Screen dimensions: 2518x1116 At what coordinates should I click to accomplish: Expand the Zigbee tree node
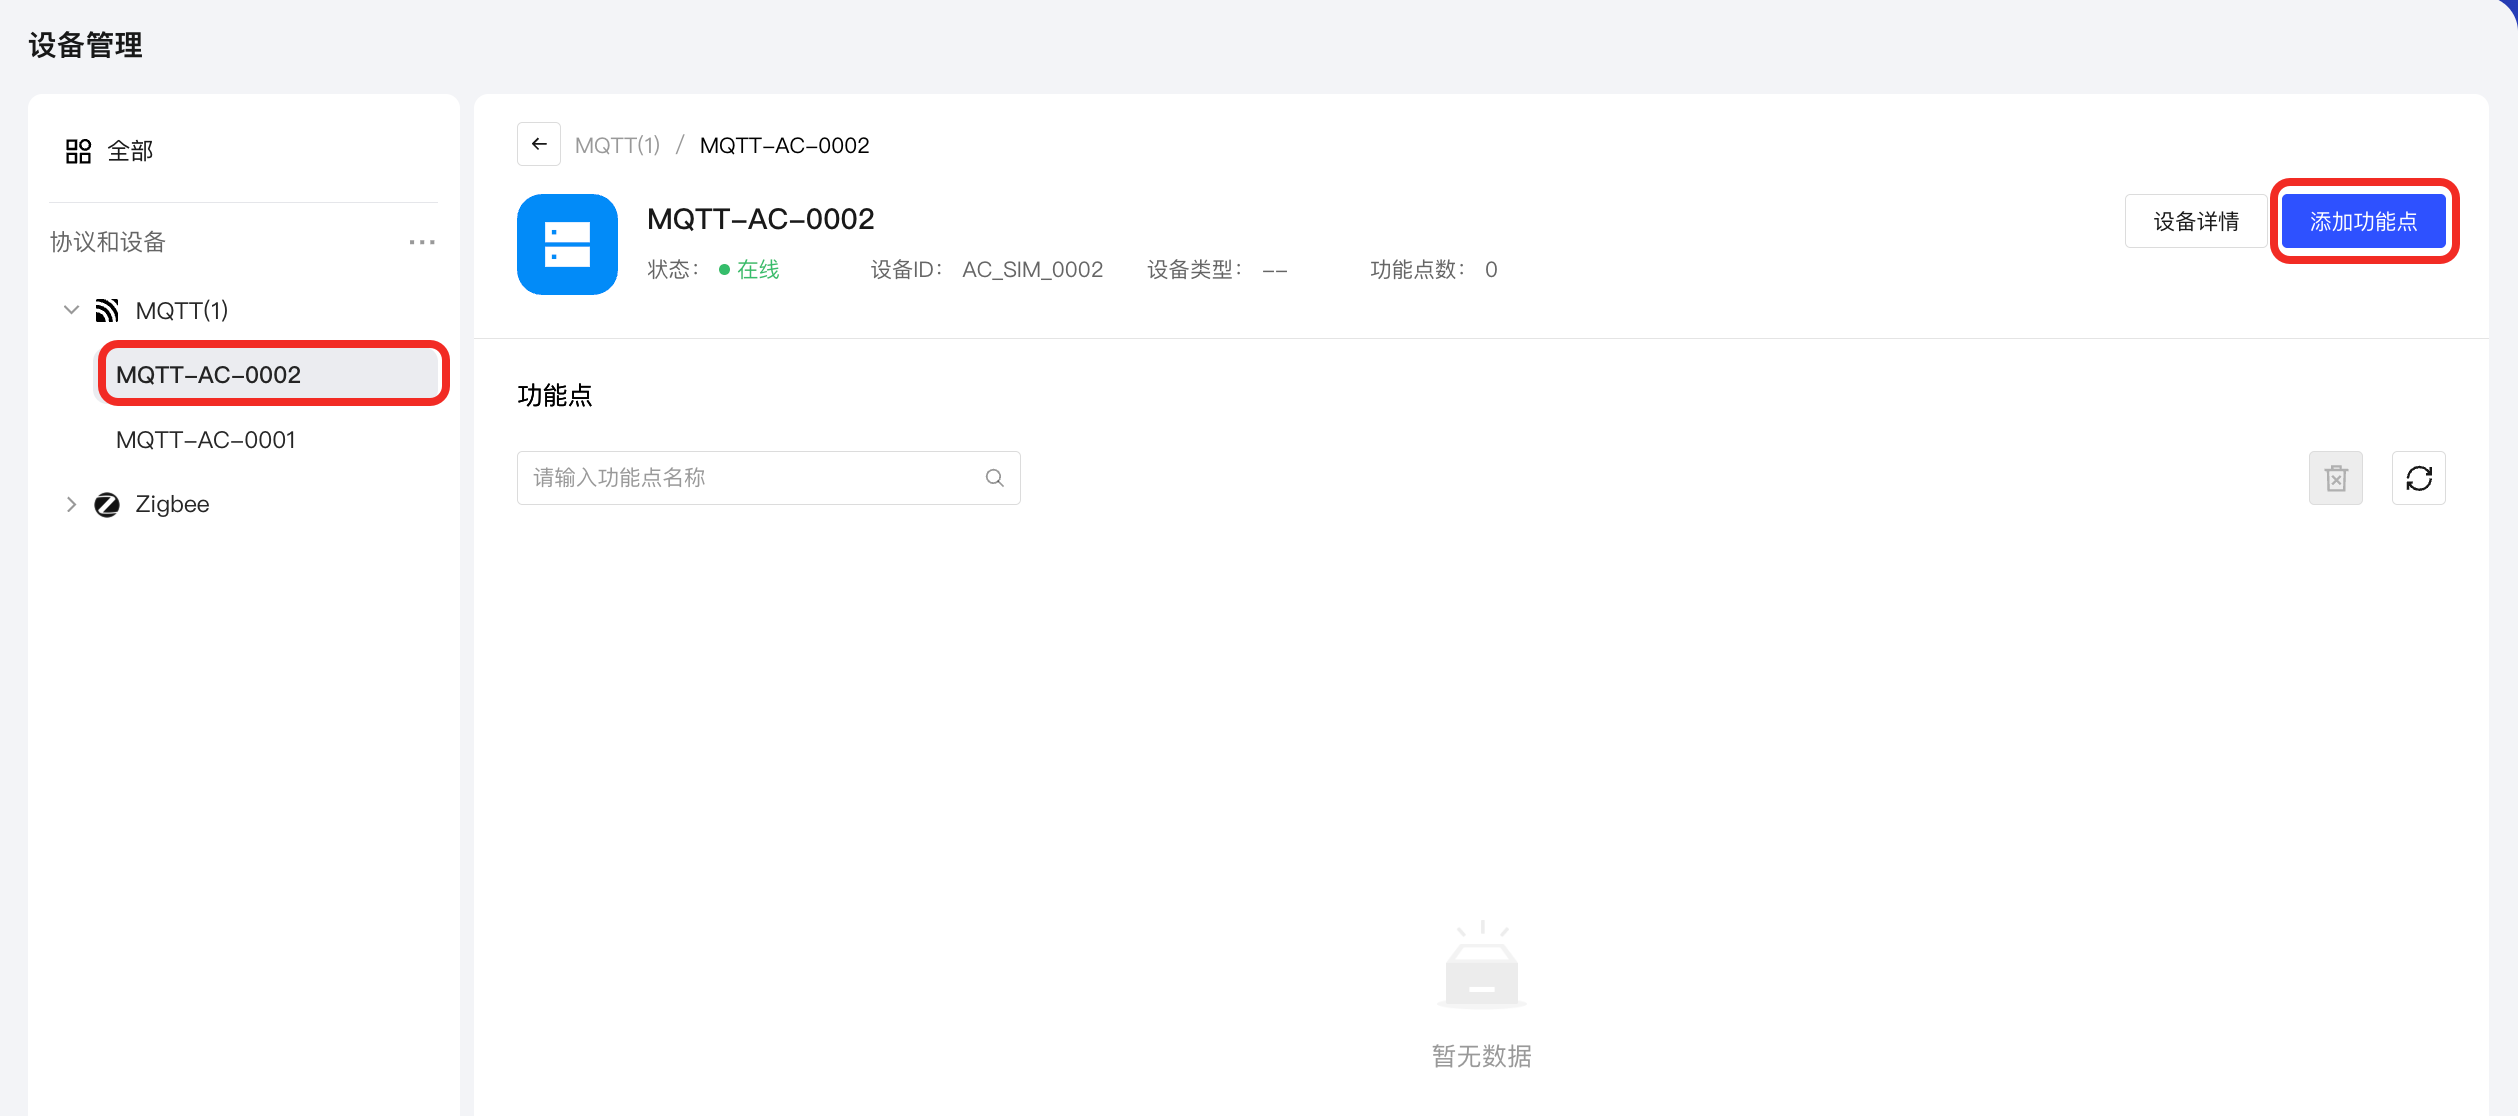pyautogui.click(x=71, y=505)
